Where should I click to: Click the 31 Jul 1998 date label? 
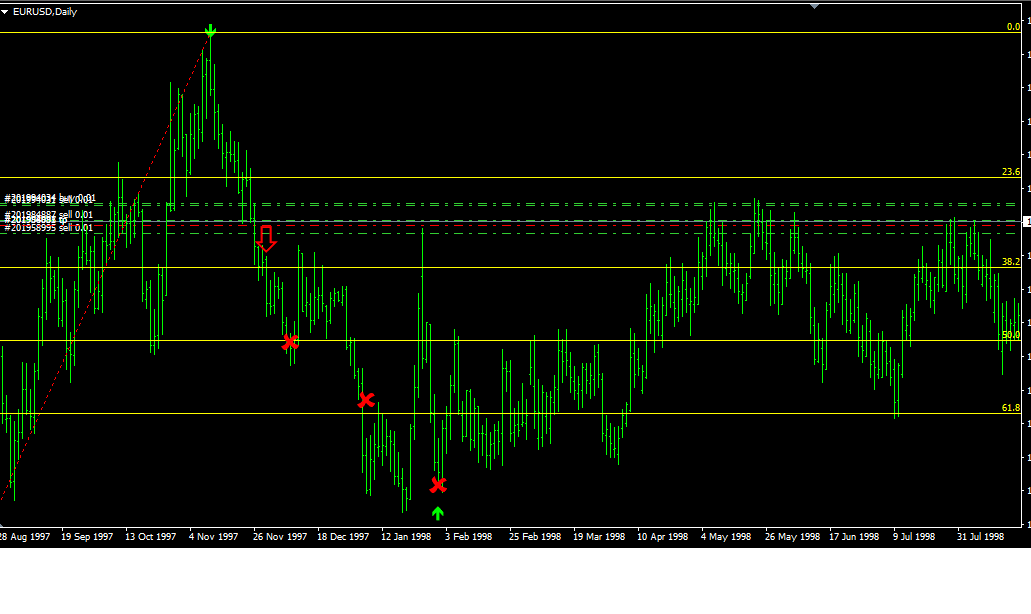click(980, 536)
